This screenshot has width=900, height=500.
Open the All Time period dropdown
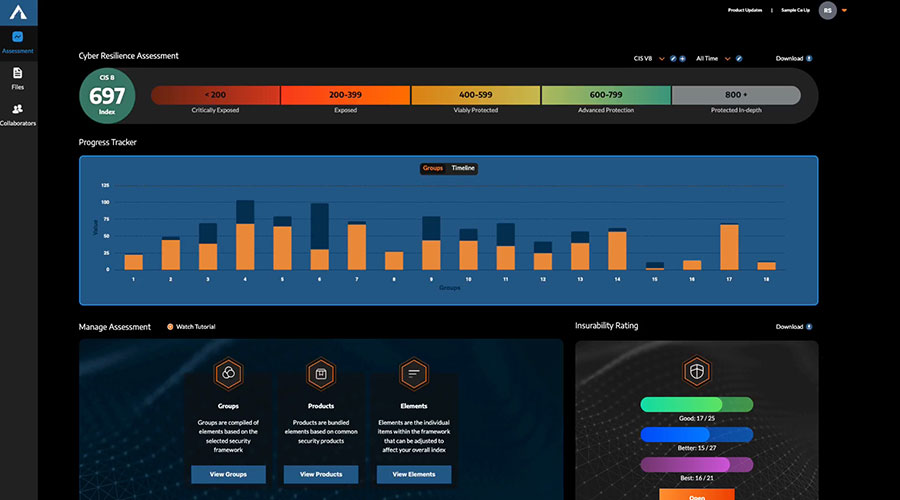[x=727, y=59]
